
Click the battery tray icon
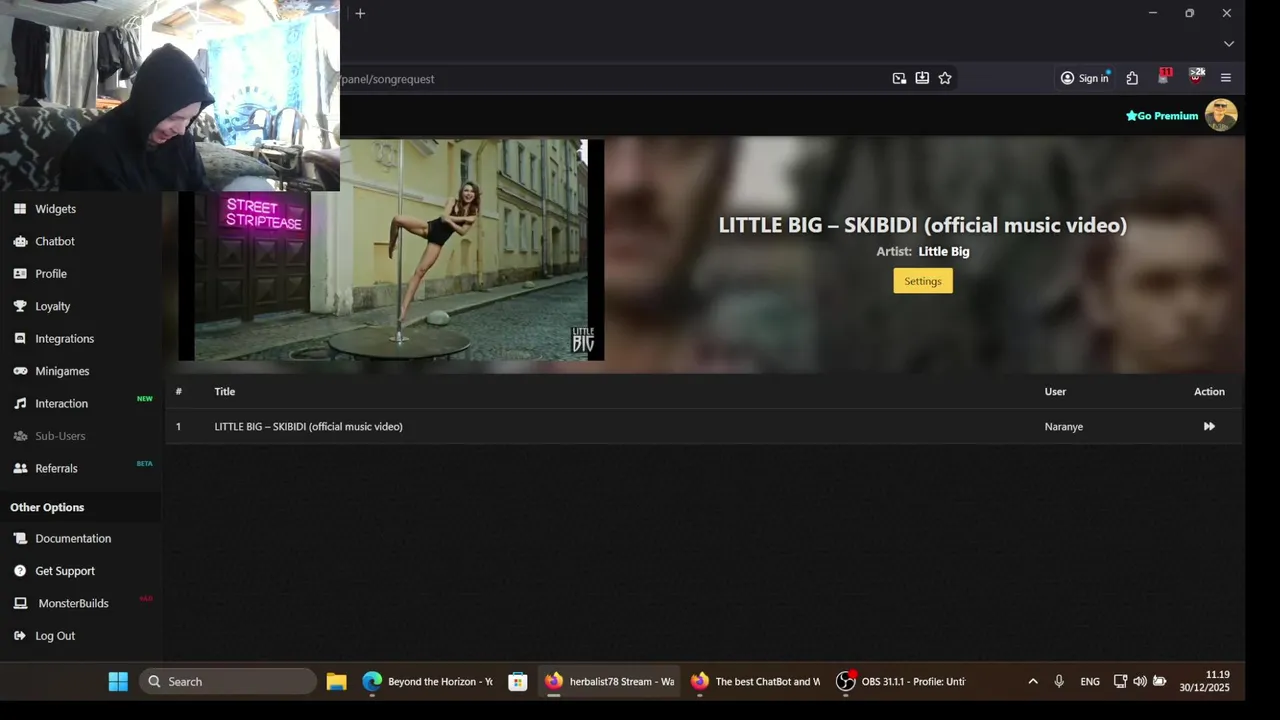pyautogui.click(x=1159, y=681)
